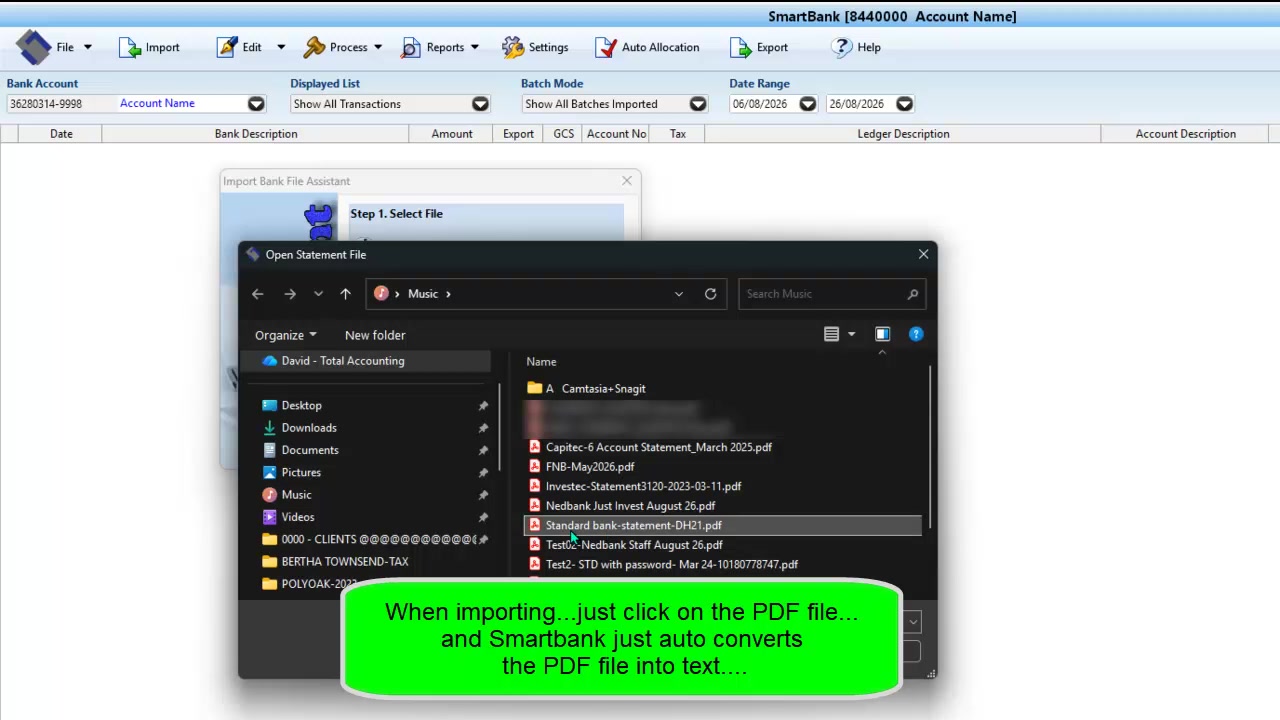Open Videos in the sidebar

(297, 517)
